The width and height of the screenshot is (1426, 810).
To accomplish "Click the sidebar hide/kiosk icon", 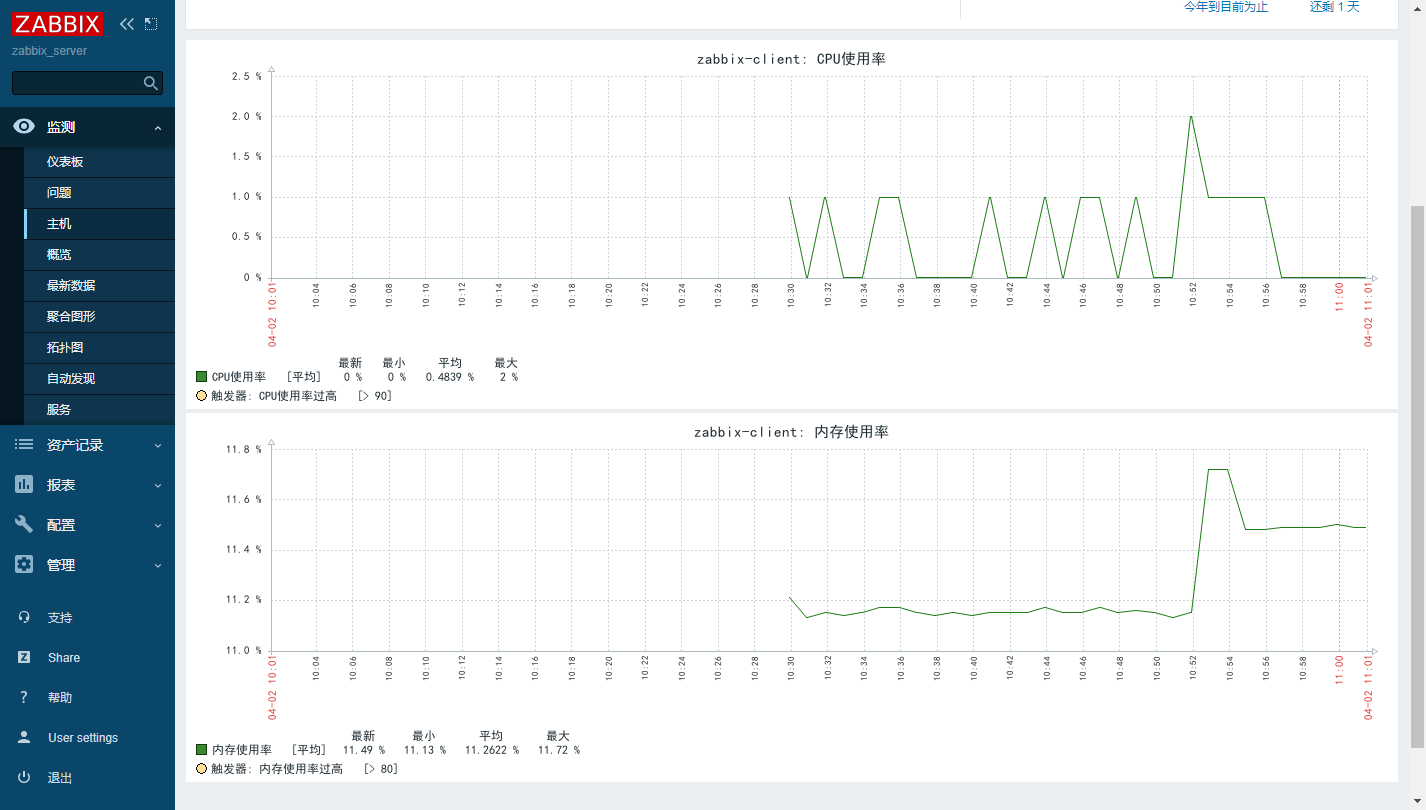I will point(151,23).
